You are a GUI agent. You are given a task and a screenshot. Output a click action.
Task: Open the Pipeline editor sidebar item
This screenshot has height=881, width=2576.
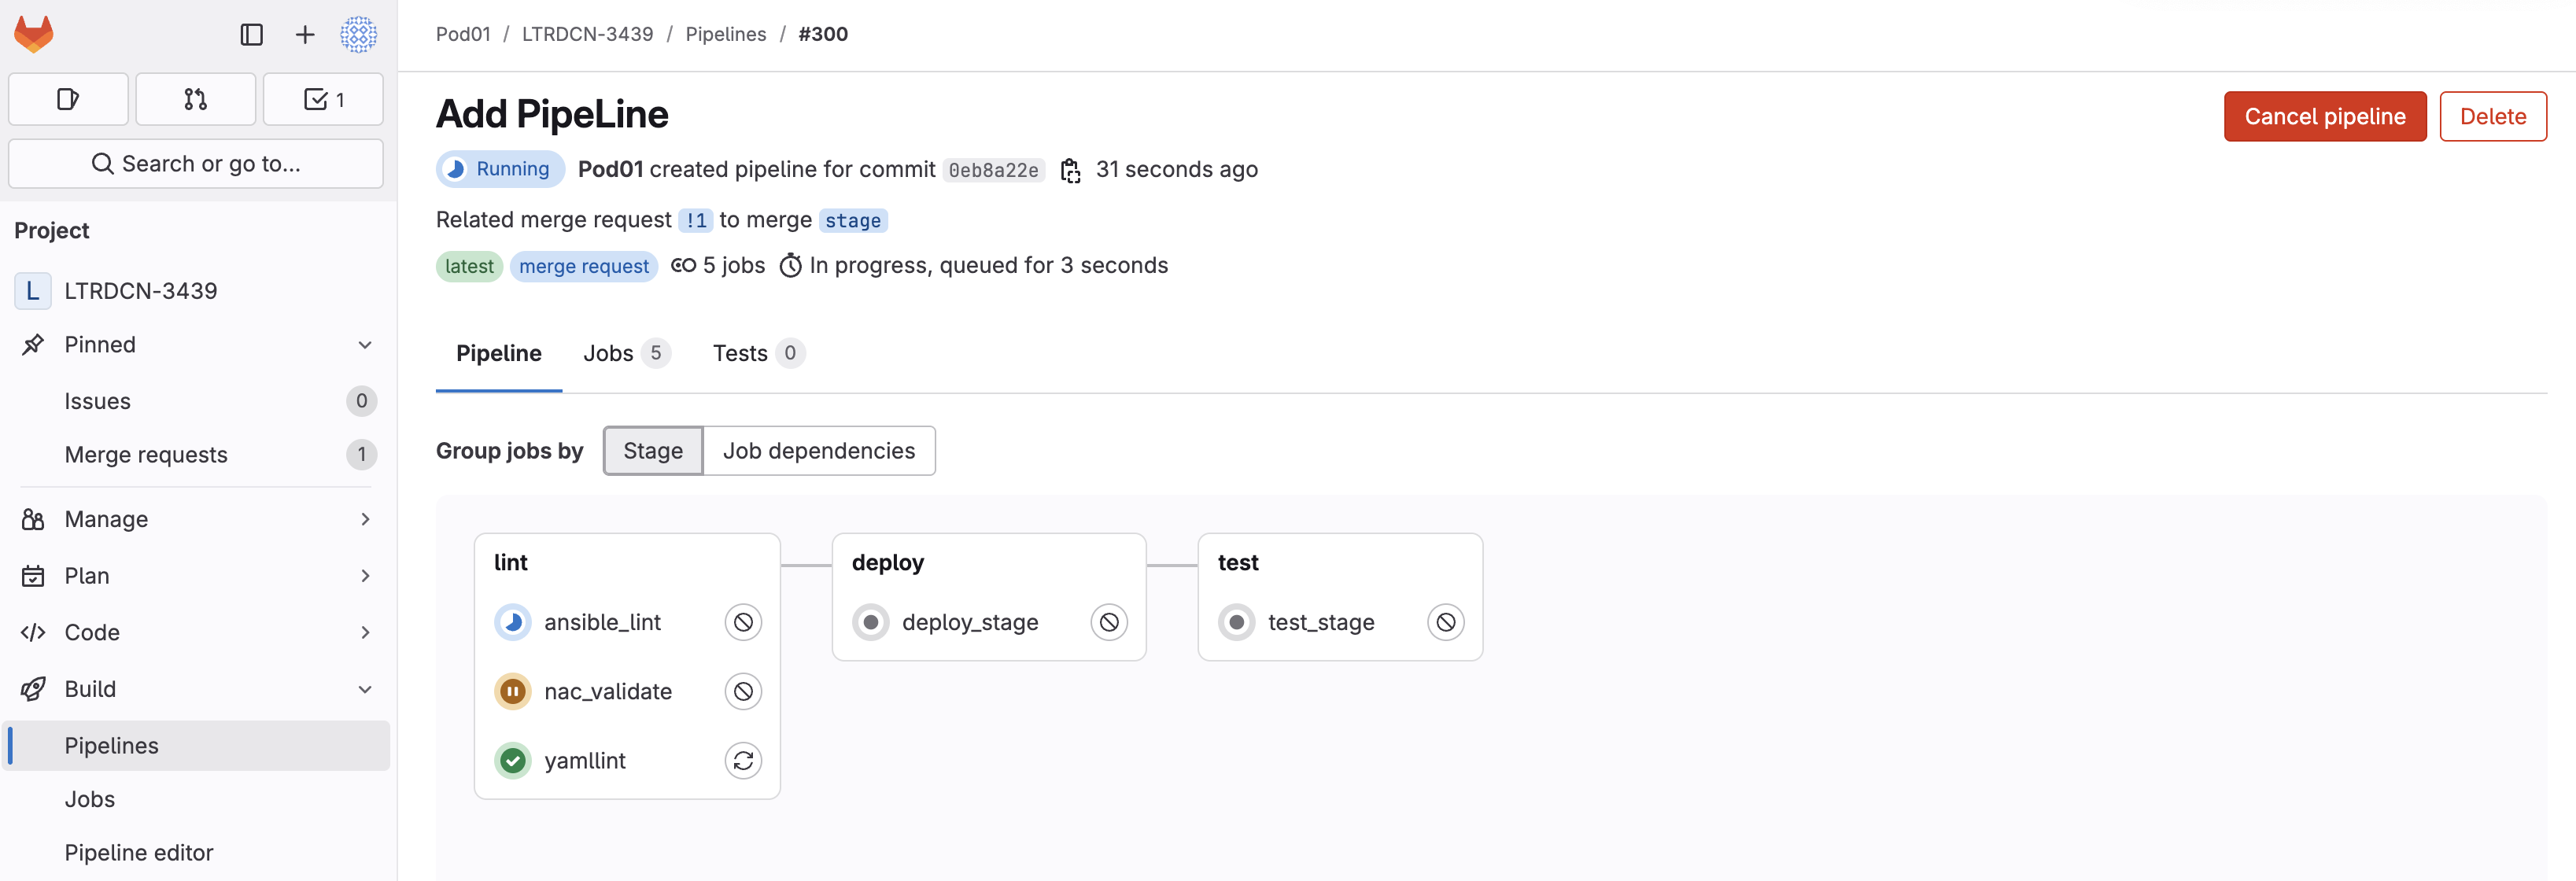(139, 852)
